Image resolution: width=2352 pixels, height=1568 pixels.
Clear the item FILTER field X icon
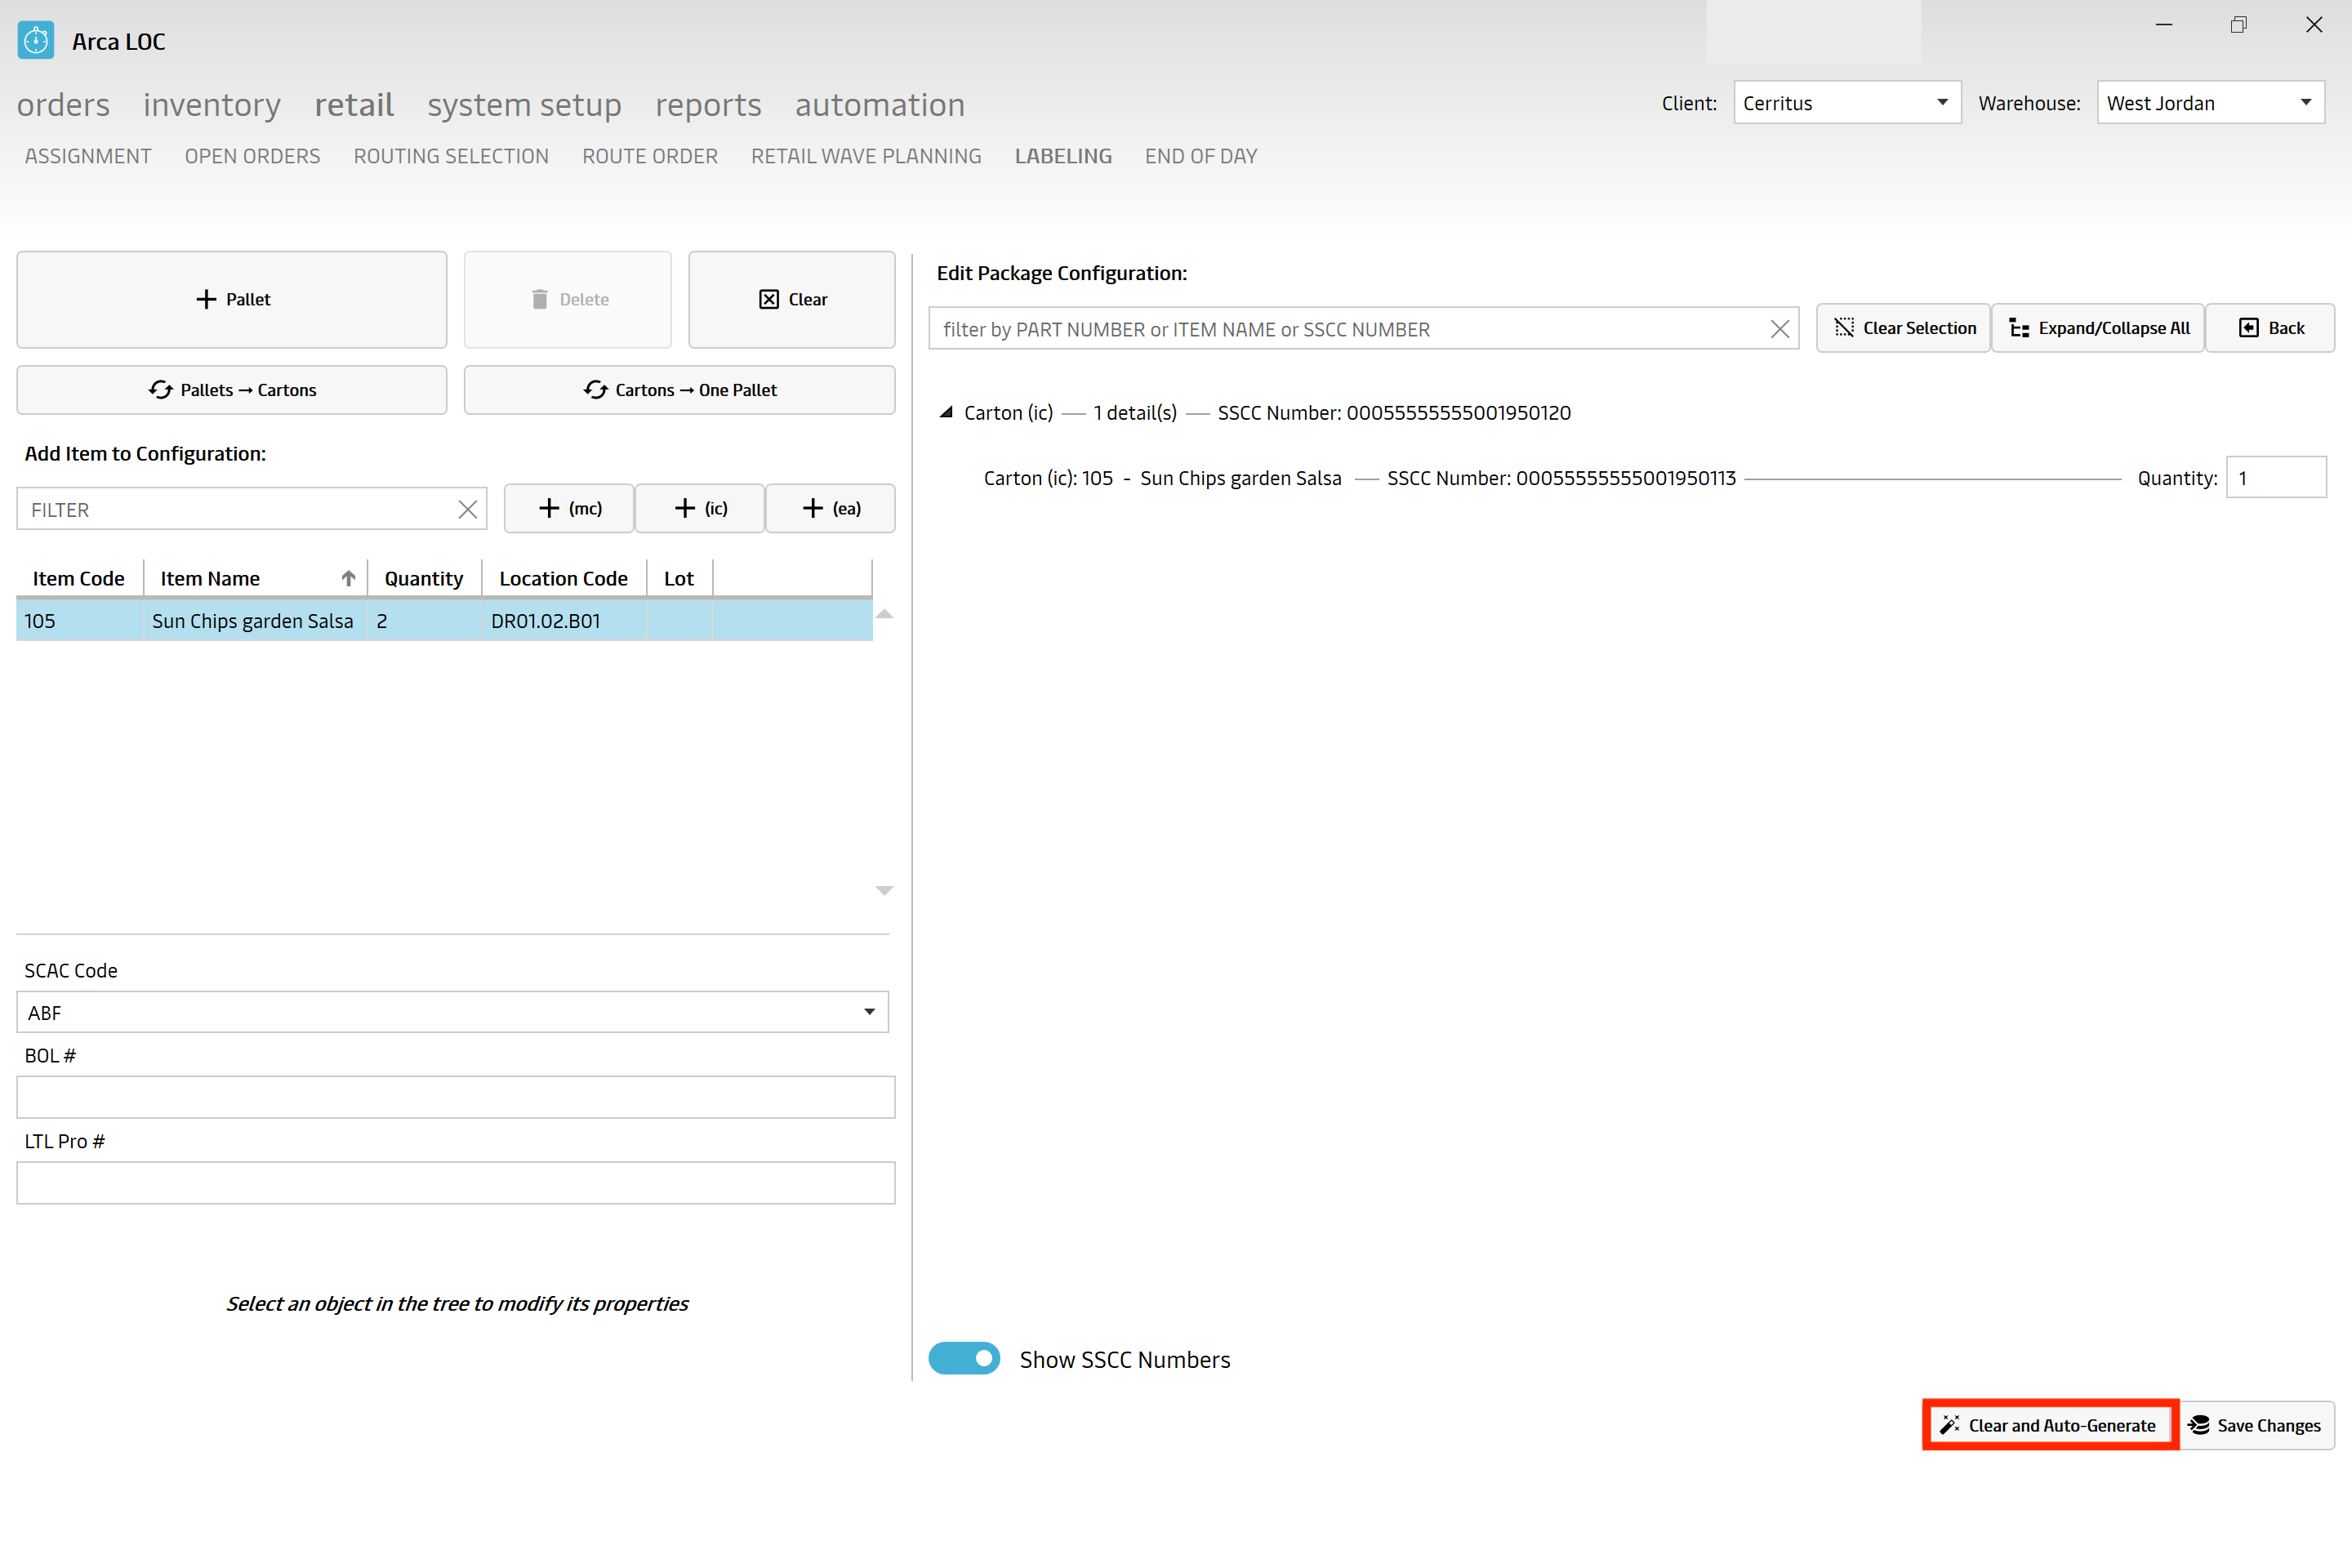[467, 510]
